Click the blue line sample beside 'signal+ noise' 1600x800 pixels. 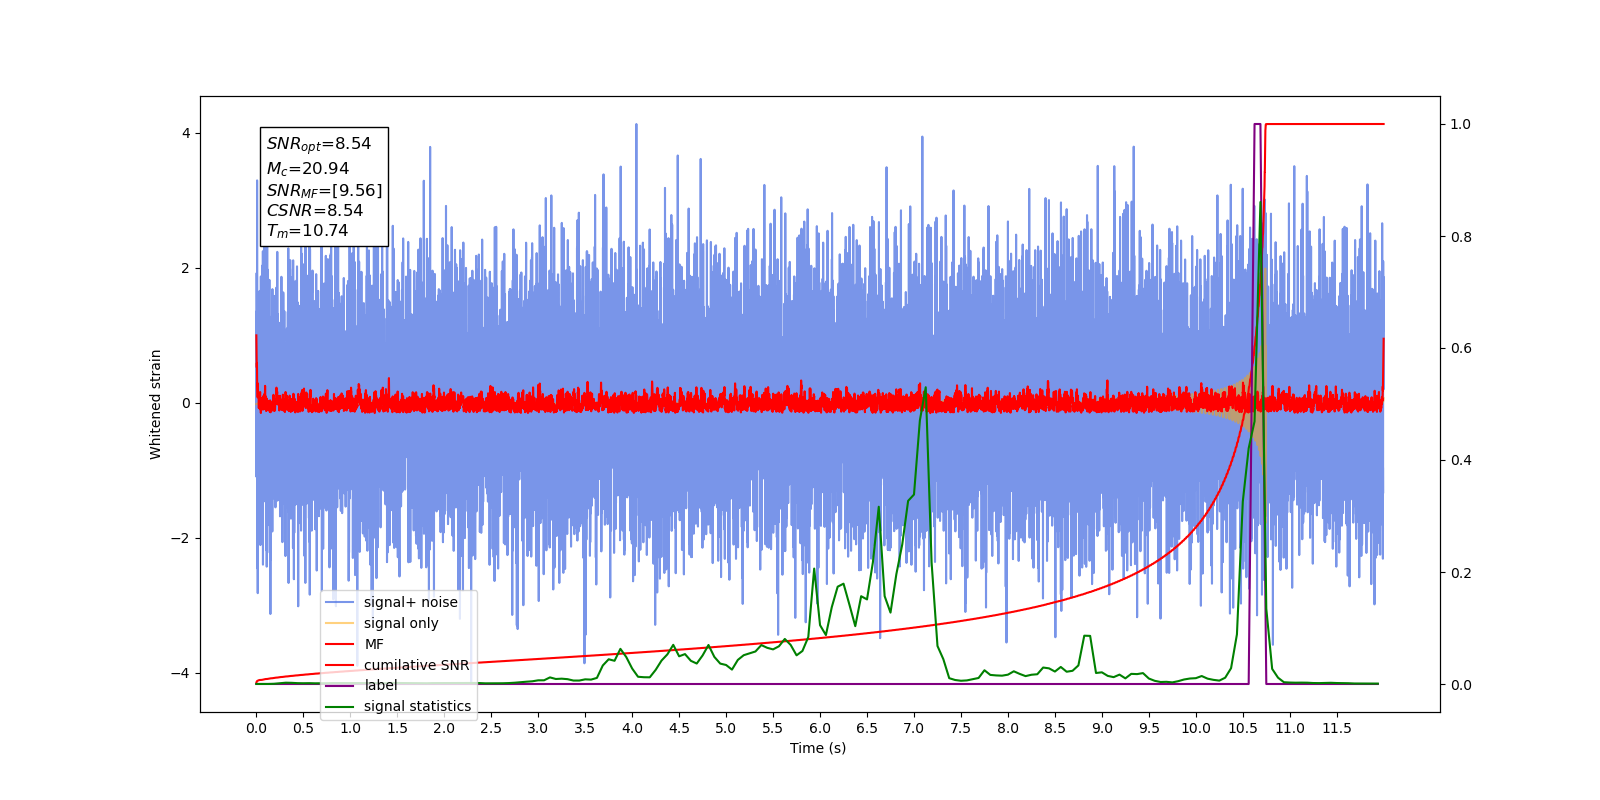click(x=340, y=602)
